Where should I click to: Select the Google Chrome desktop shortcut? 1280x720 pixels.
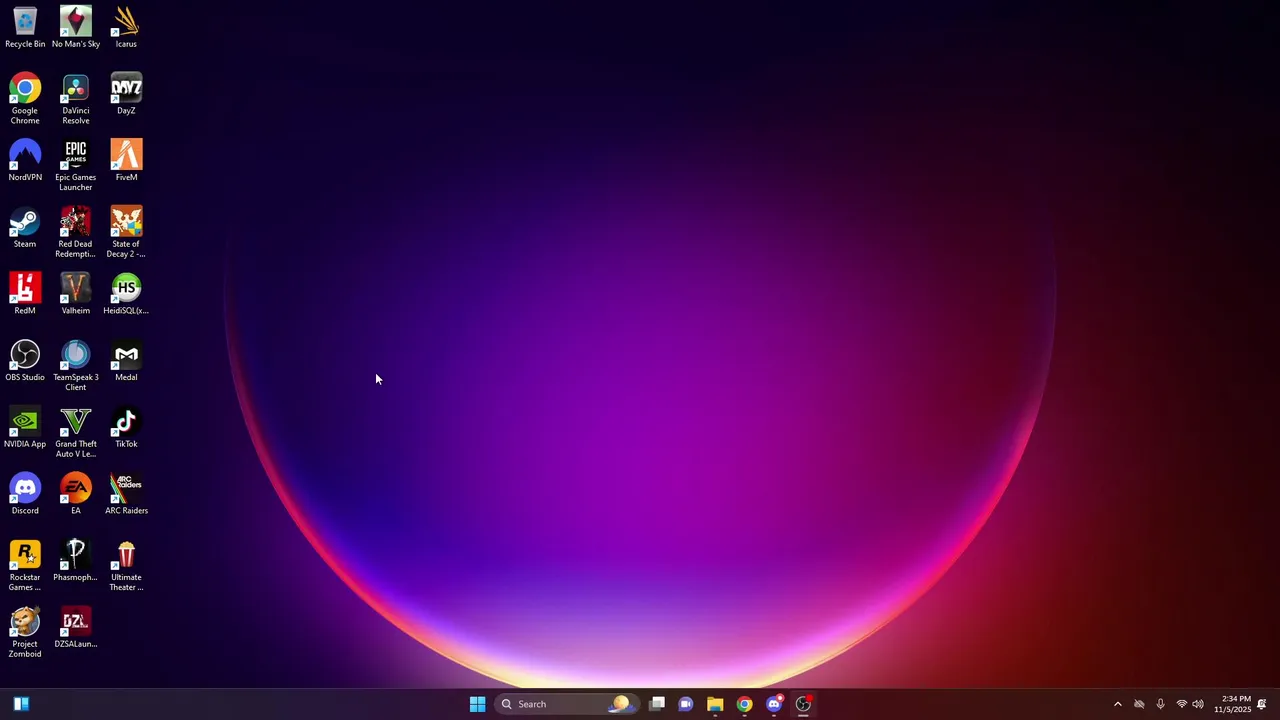[x=25, y=98]
